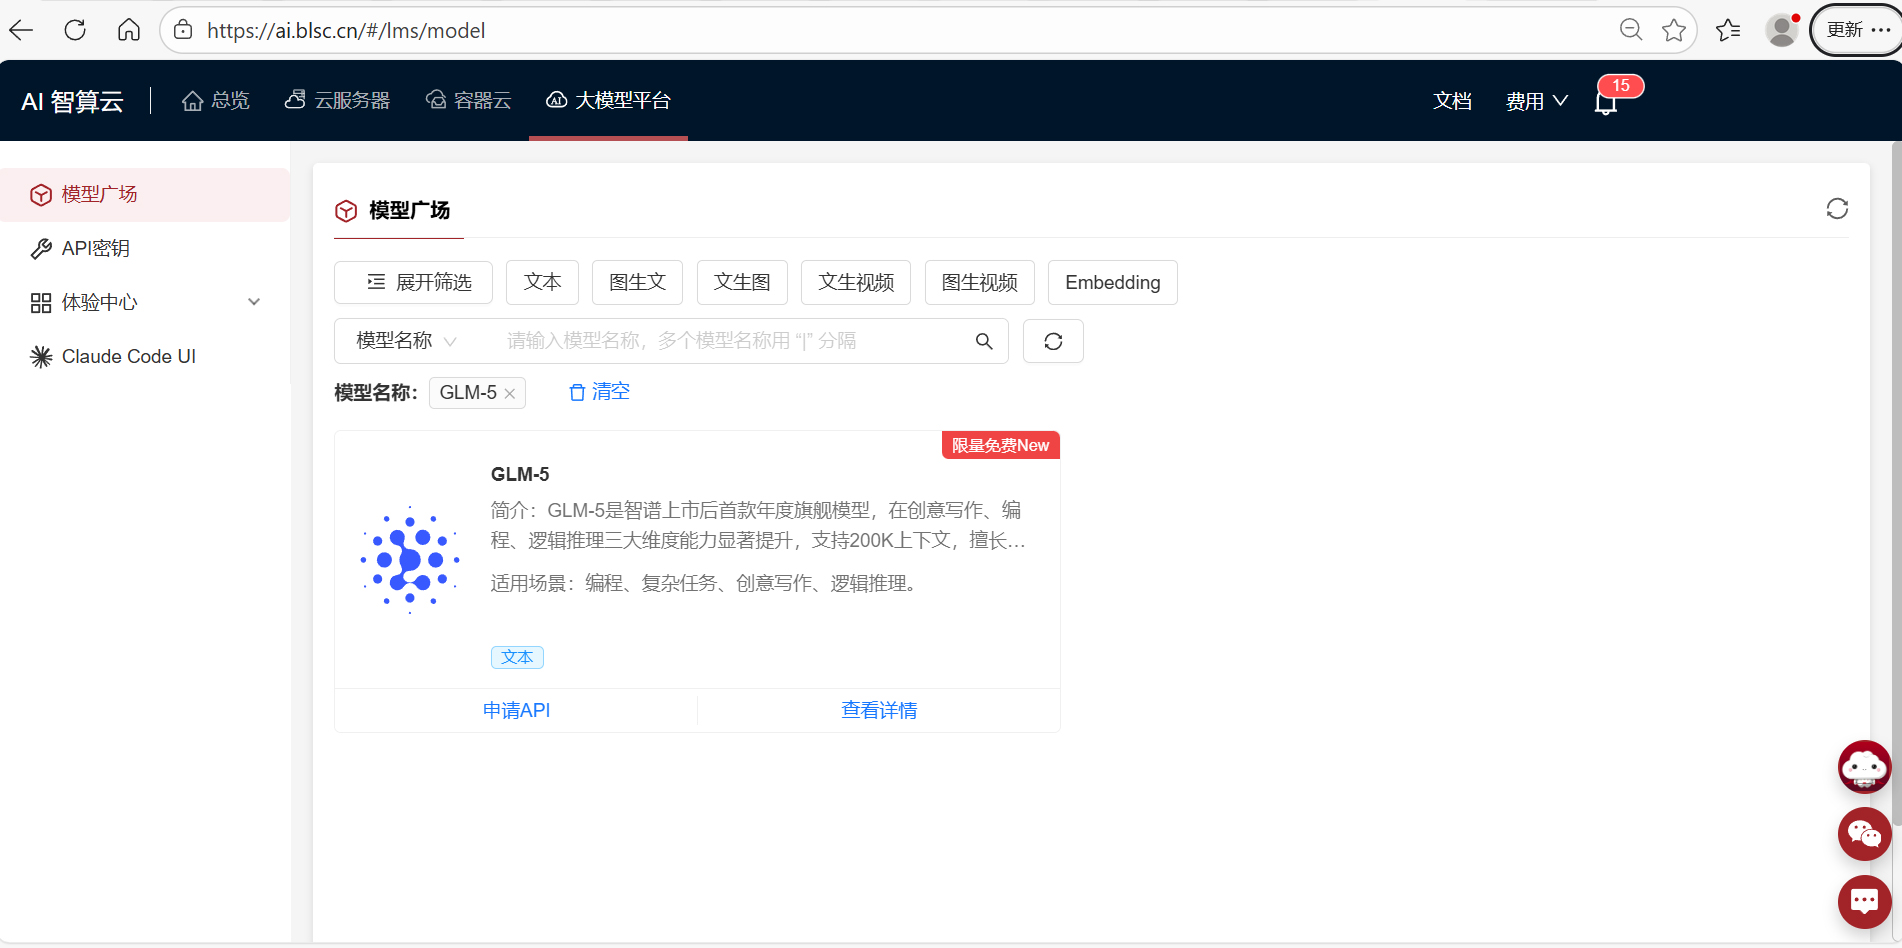The width and height of the screenshot is (1902, 948).
Task: Click the robot assistant floating icon
Action: [x=1864, y=767]
